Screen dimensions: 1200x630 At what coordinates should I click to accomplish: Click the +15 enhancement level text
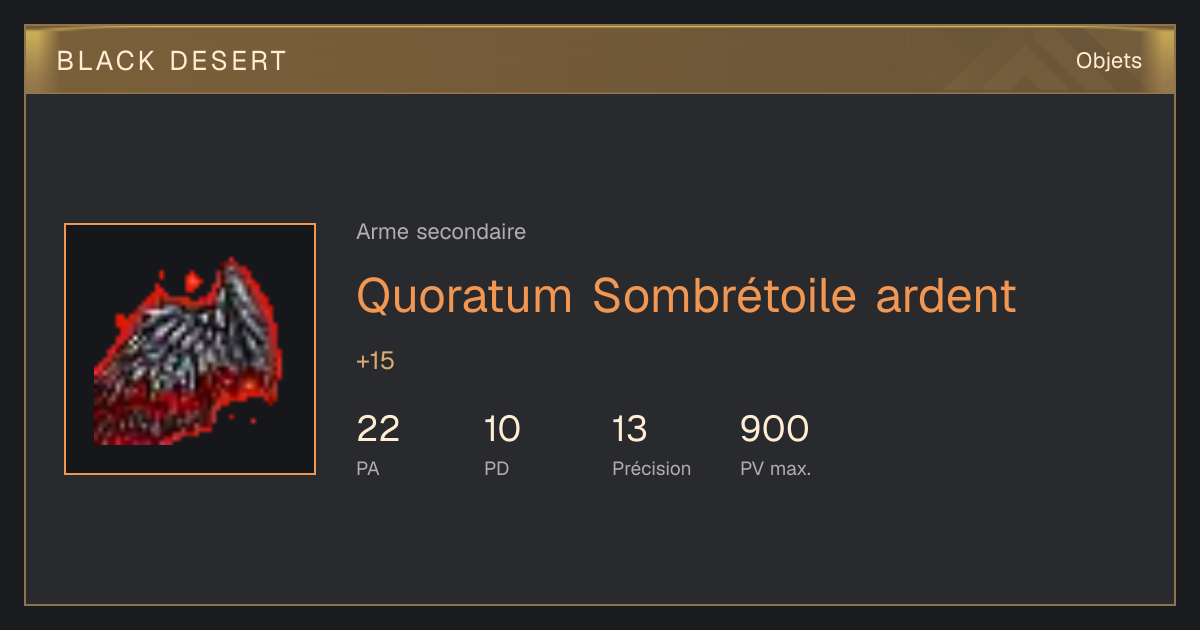click(x=375, y=361)
